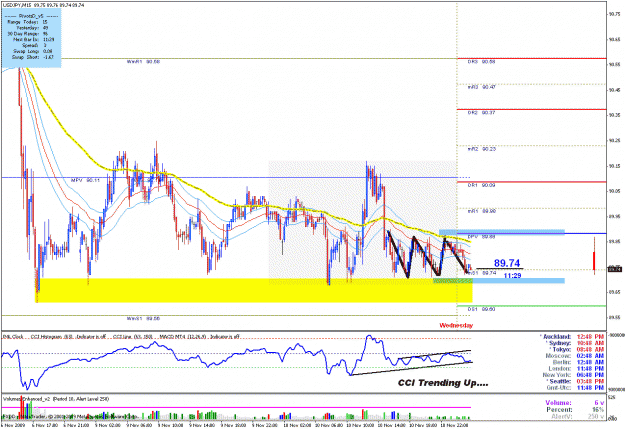Click the Sydney clock row
Image resolution: width=625 pixels, height=429 pixels.
coord(574,343)
